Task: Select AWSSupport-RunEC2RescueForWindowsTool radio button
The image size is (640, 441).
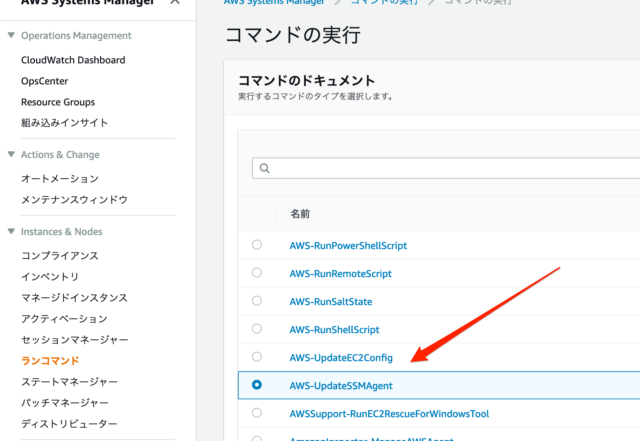Action: pyautogui.click(x=257, y=413)
